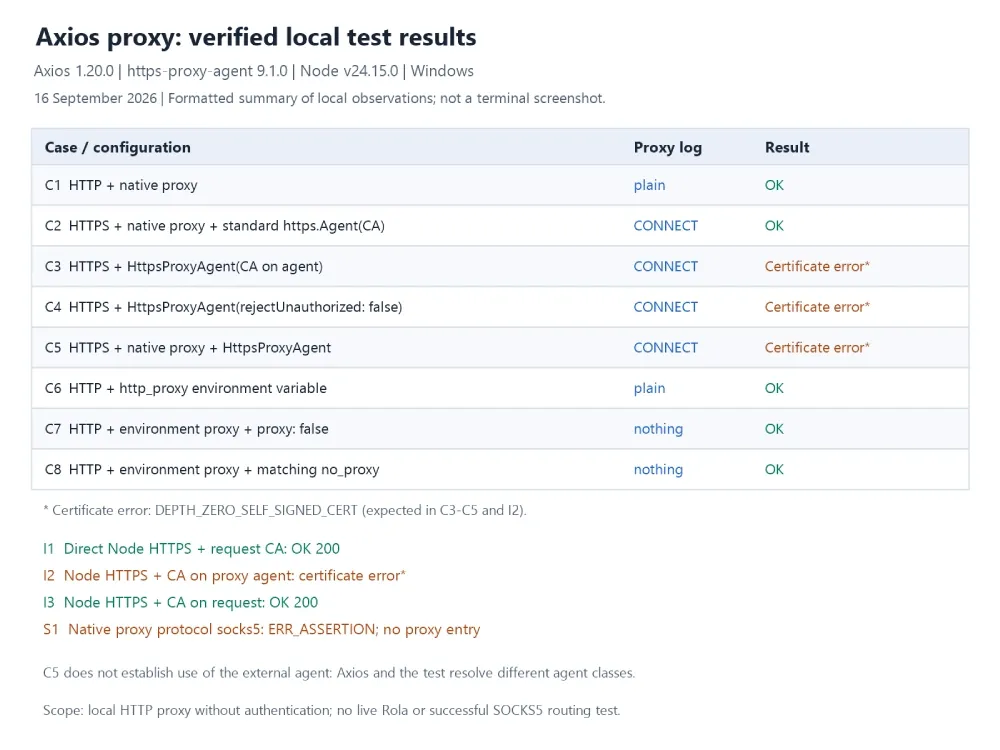This screenshot has width=1000, height=750.
Task: Click 'plain' proxy log in C6 row
Action: pos(649,388)
